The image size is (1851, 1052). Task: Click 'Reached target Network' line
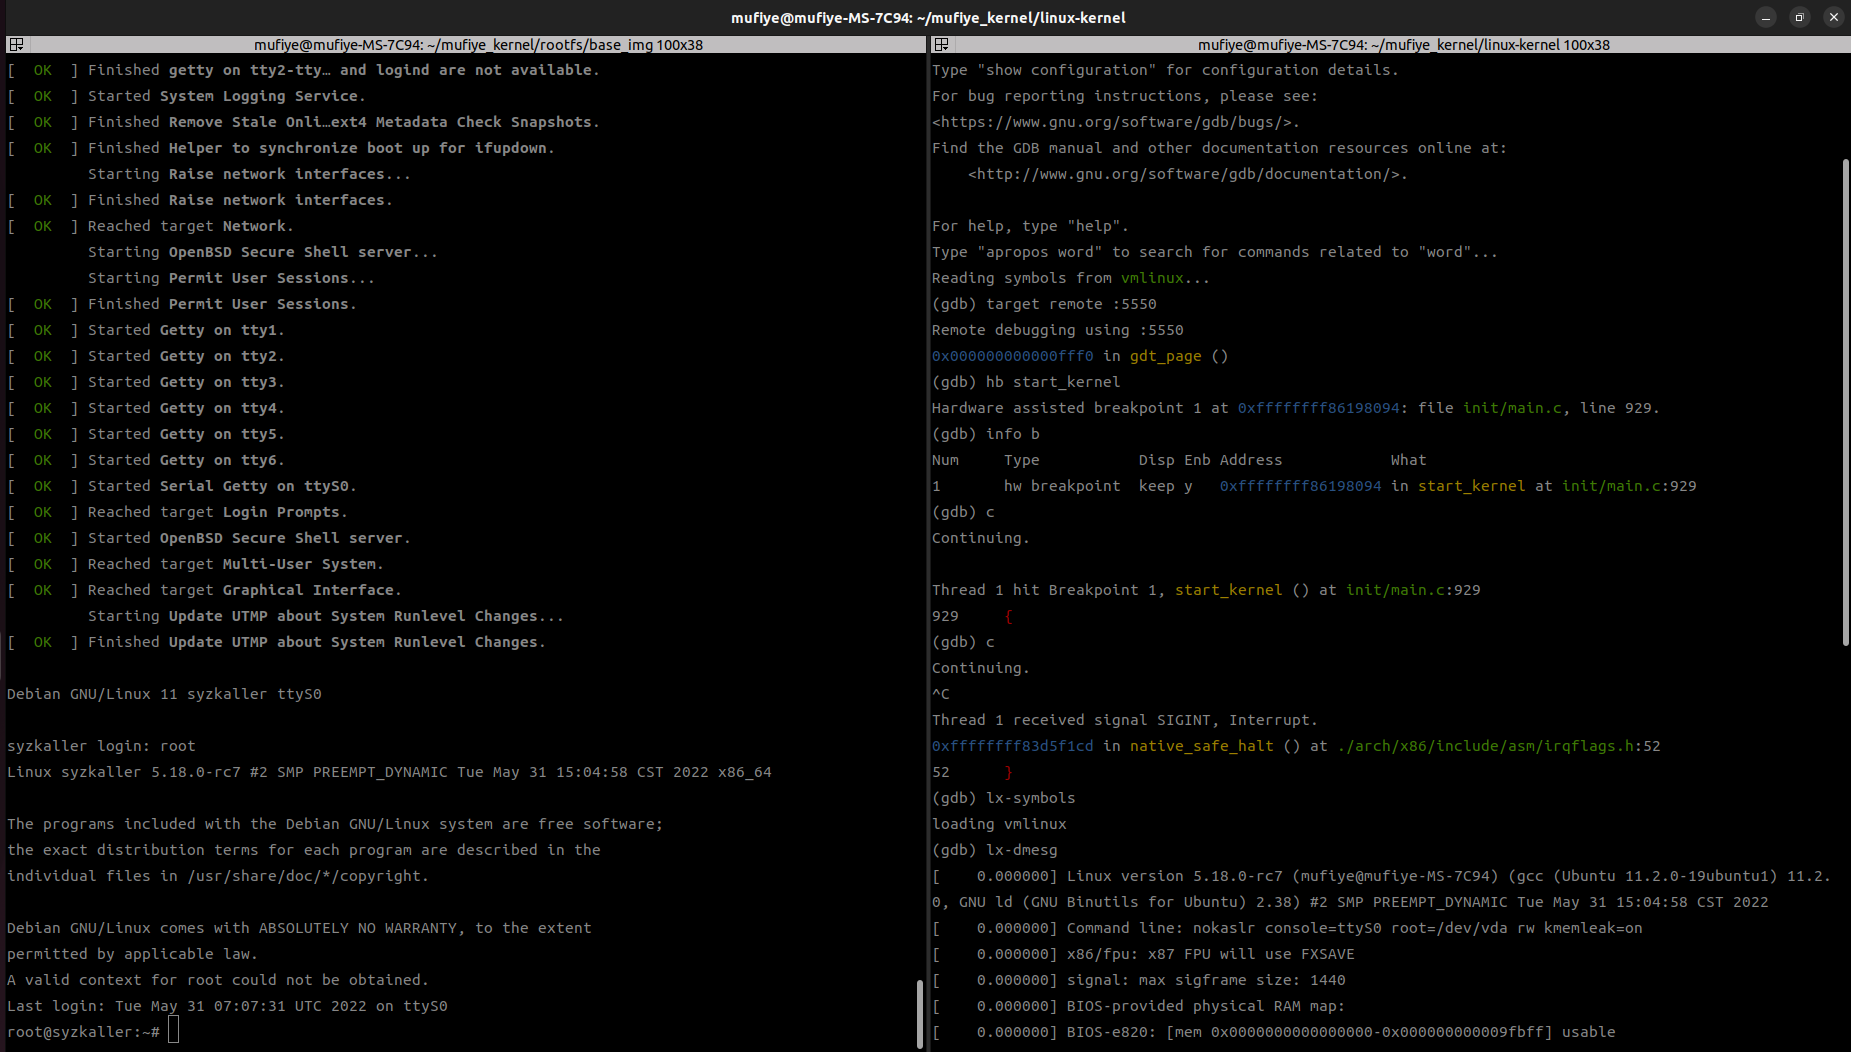[x=151, y=226]
